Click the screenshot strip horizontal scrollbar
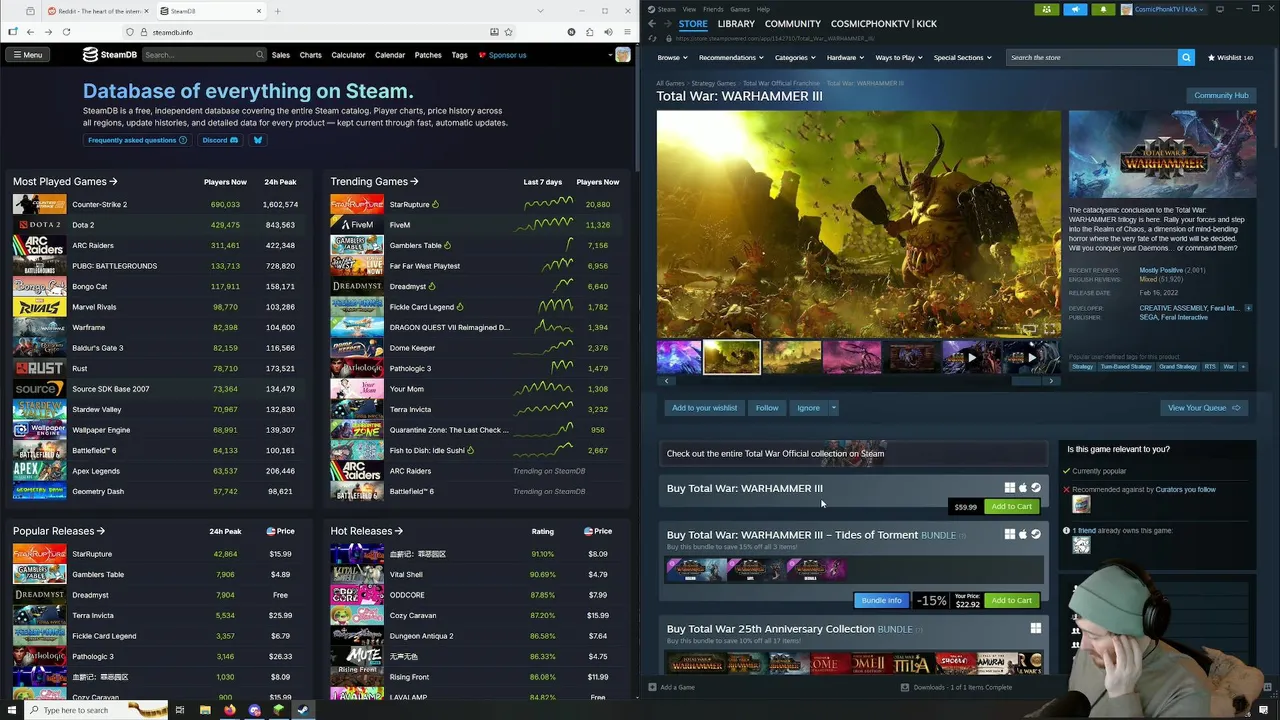The image size is (1280, 720). click(858, 381)
